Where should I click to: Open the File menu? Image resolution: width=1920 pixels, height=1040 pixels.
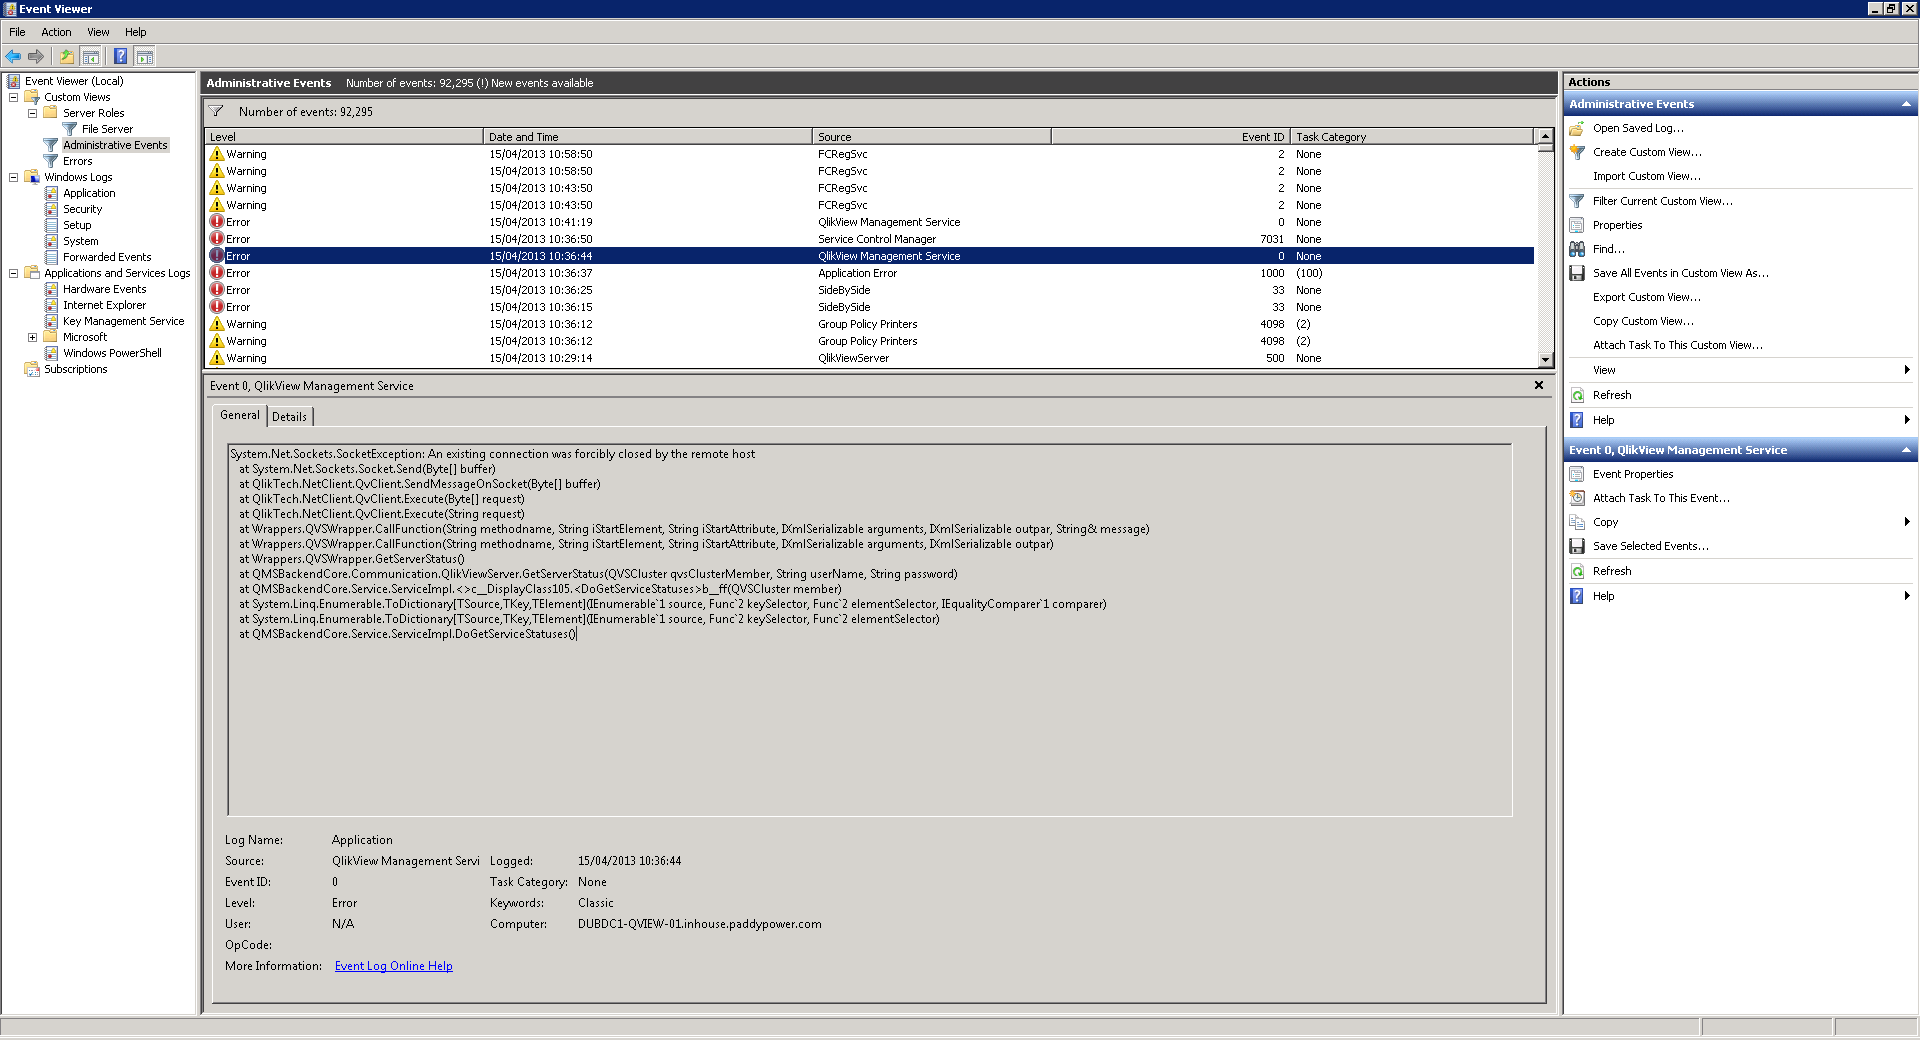point(17,32)
